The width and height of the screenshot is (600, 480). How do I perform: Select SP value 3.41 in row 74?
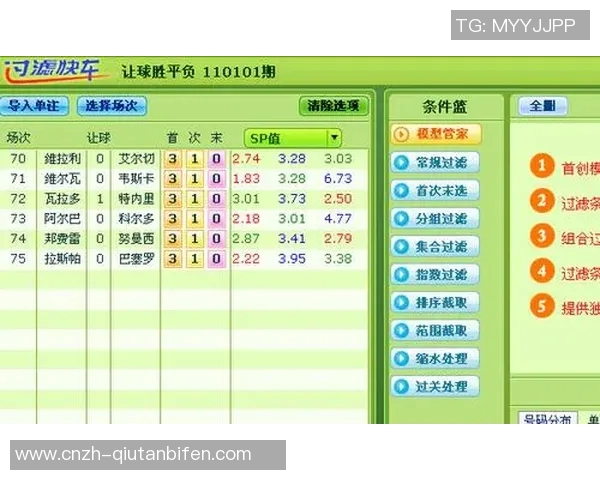(292, 238)
